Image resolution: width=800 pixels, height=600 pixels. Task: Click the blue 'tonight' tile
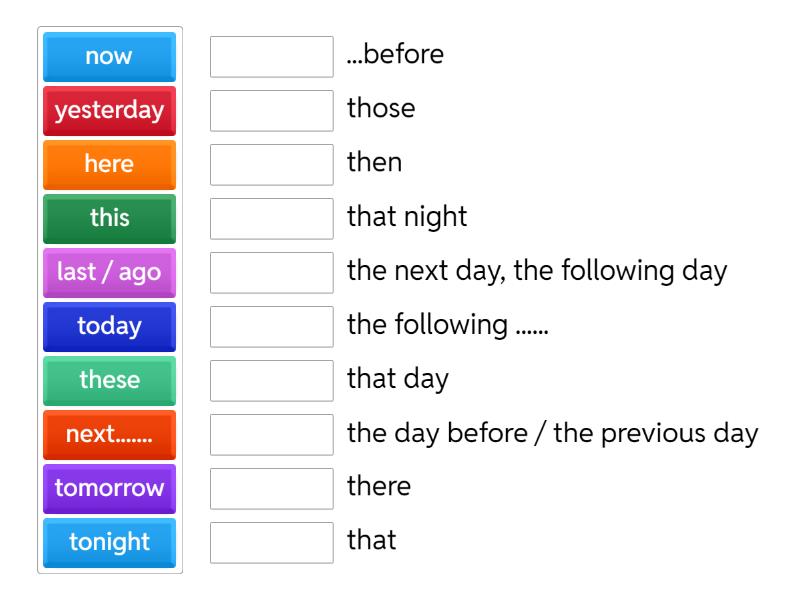109,543
